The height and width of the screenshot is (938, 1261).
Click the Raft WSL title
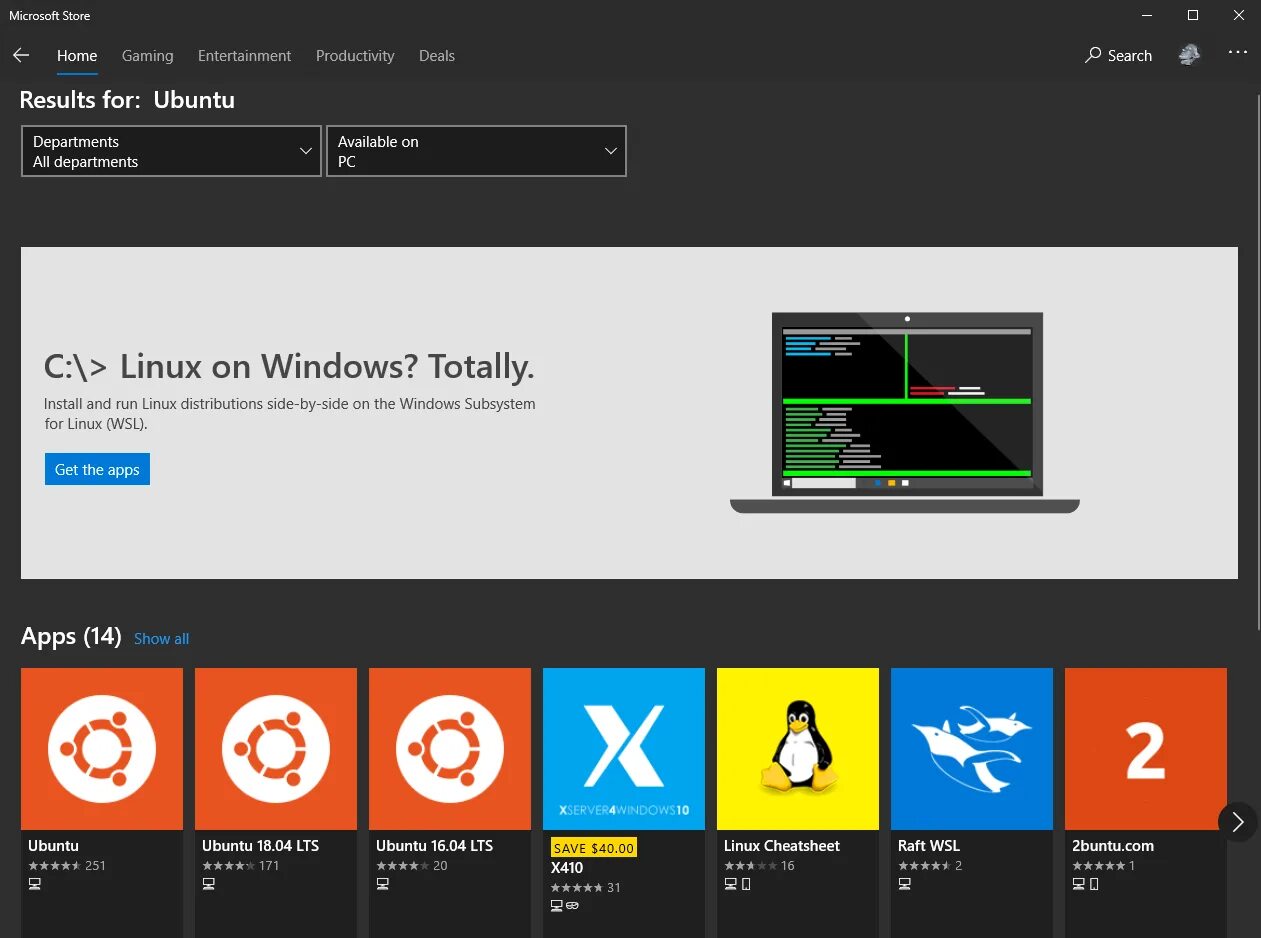[x=929, y=846]
